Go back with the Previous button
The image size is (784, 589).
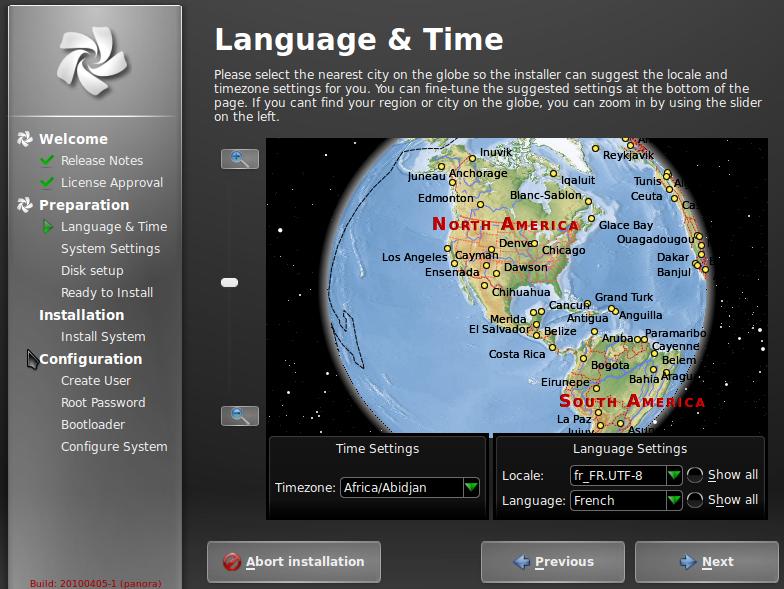click(x=552, y=562)
